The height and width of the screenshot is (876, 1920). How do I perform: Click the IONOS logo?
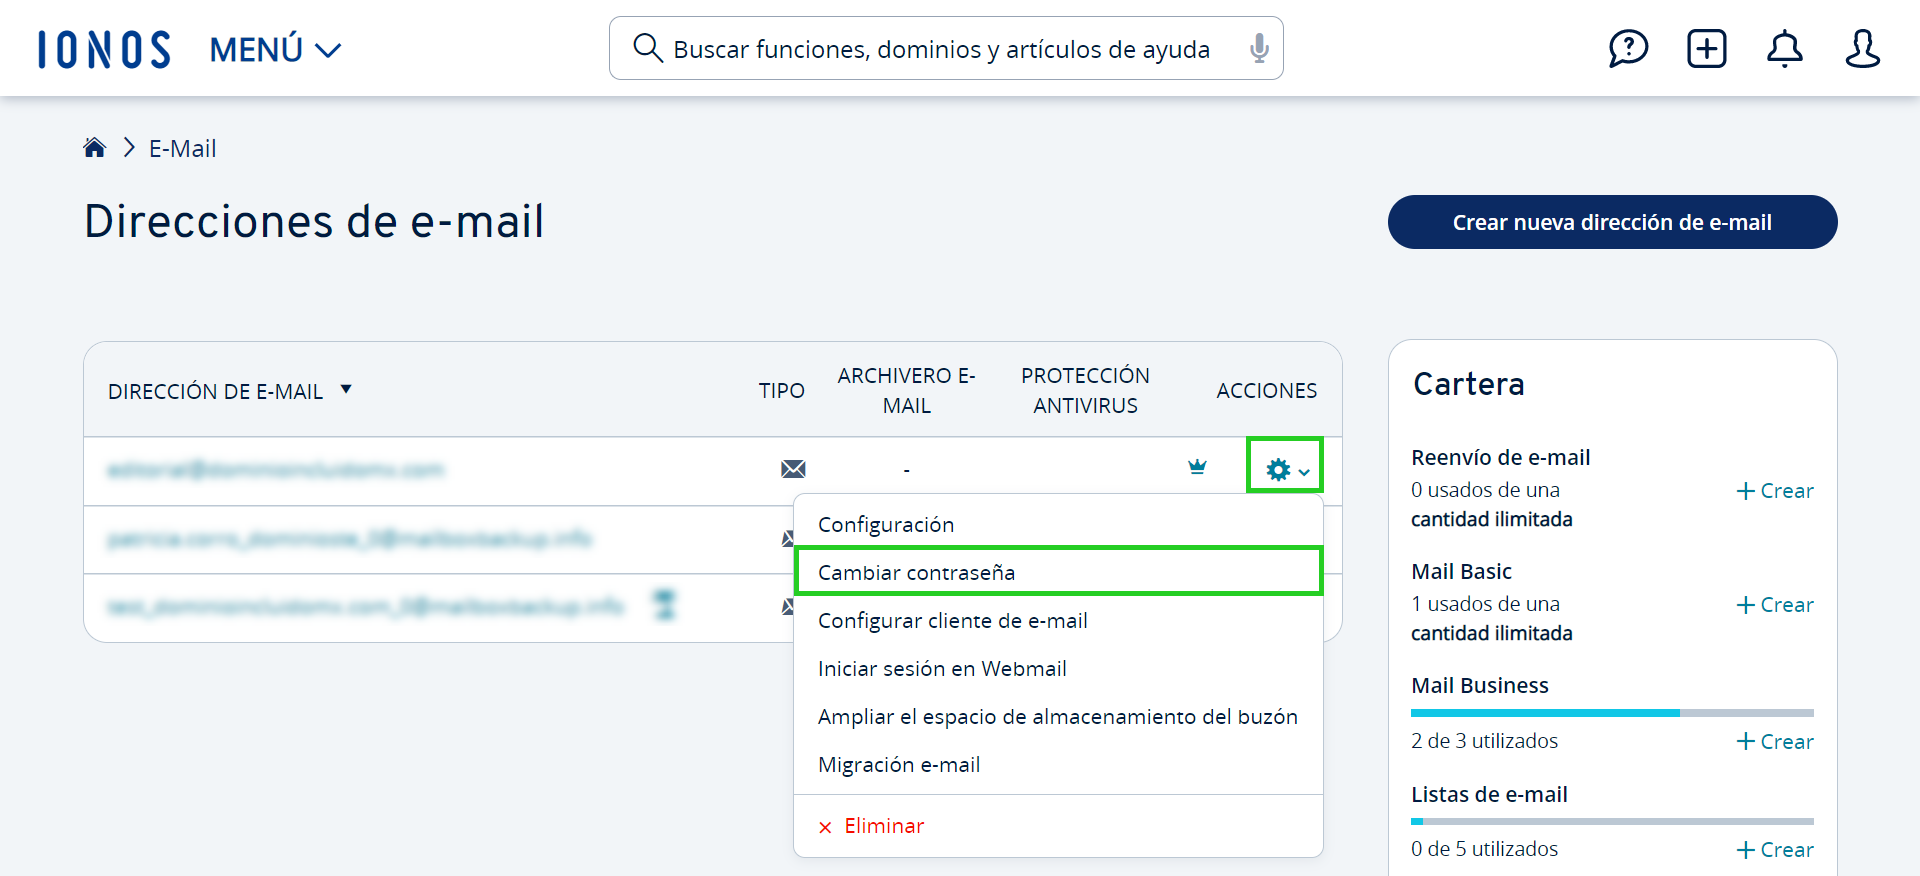pyautogui.click(x=104, y=49)
